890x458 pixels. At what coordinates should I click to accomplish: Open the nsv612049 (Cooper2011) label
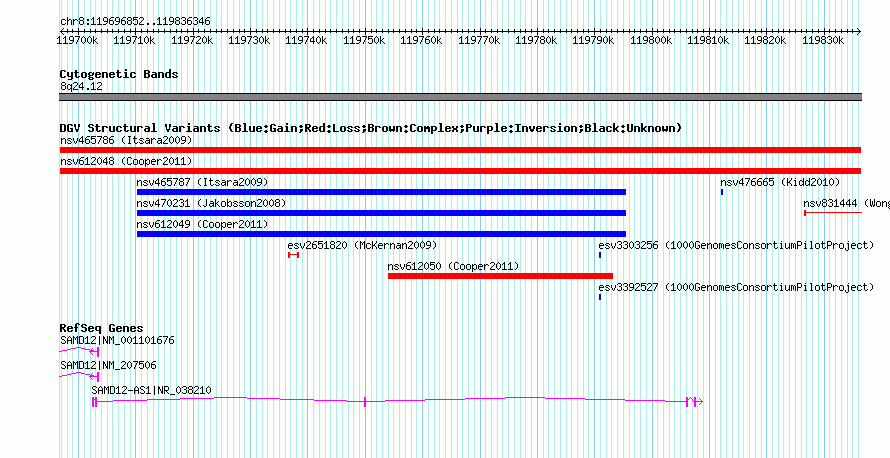tap(202, 224)
